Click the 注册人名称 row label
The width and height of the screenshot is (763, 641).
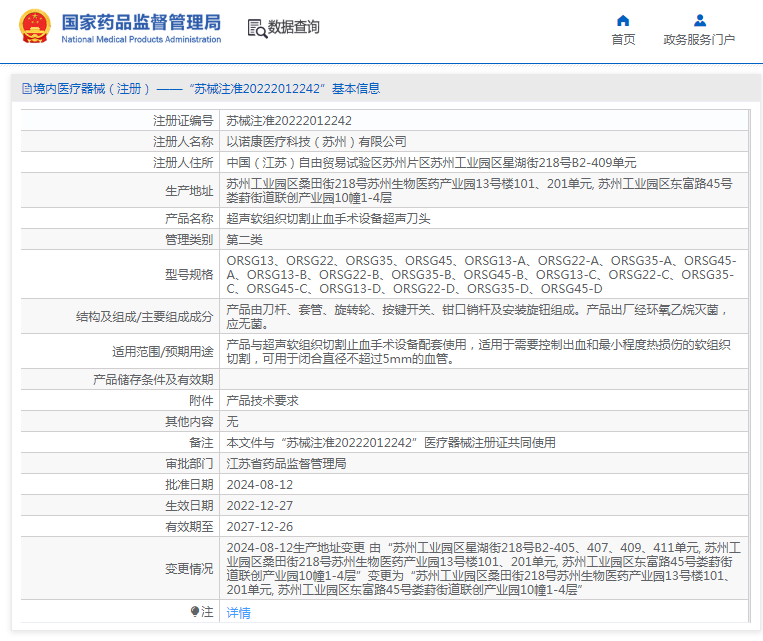(x=183, y=142)
